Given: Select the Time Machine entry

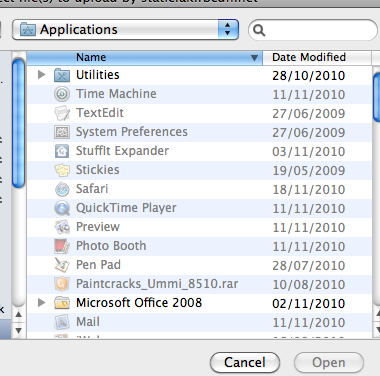Looking at the screenshot, I should 116,94.
